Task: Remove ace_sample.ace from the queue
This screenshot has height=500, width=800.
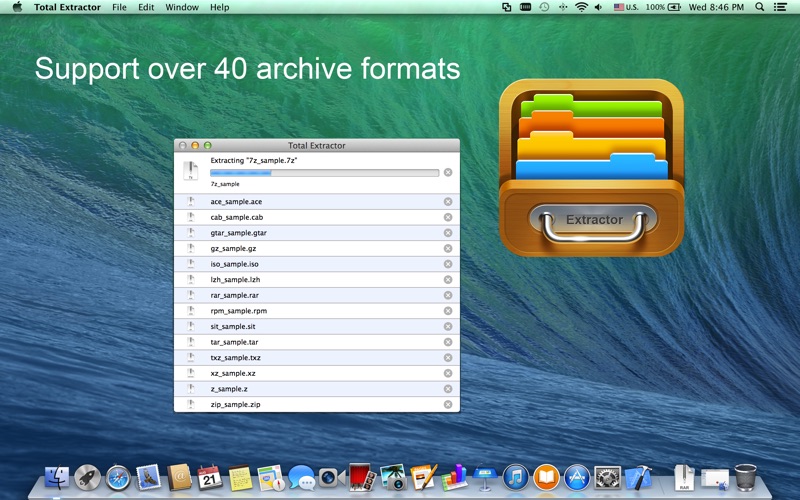Action: 448,202
